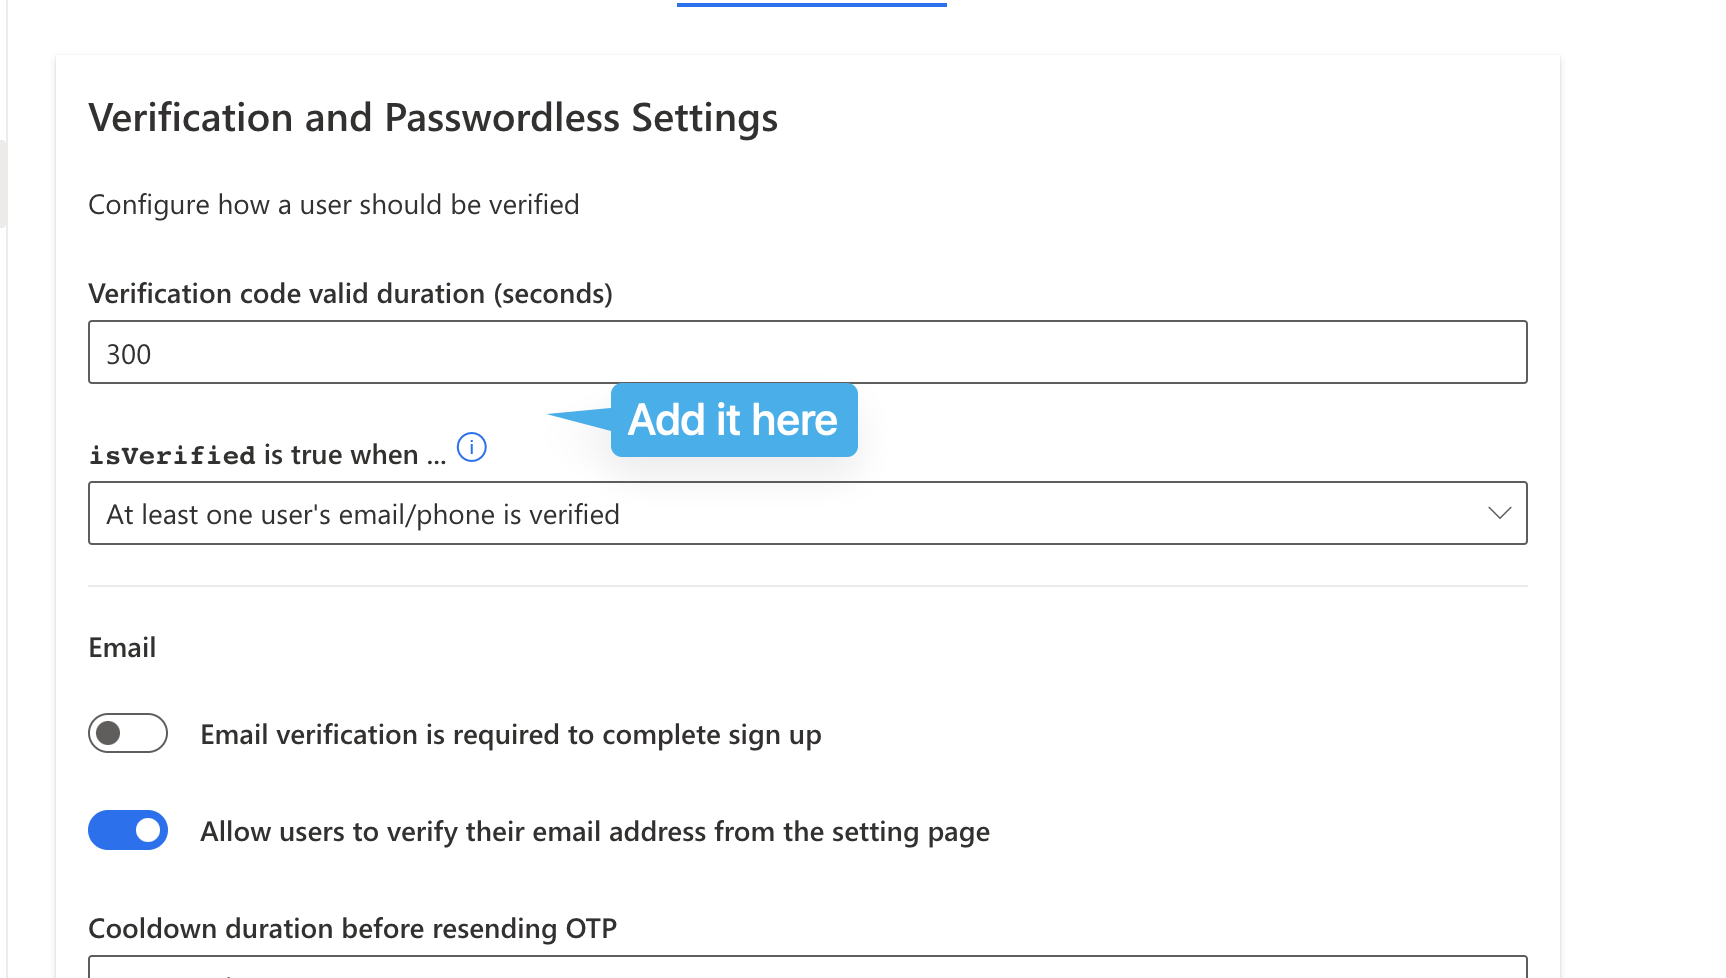Click the "Email" section heading
The height and width of the screenshot is (978, 1726).
pyautogui.click(x=122, y=647)
